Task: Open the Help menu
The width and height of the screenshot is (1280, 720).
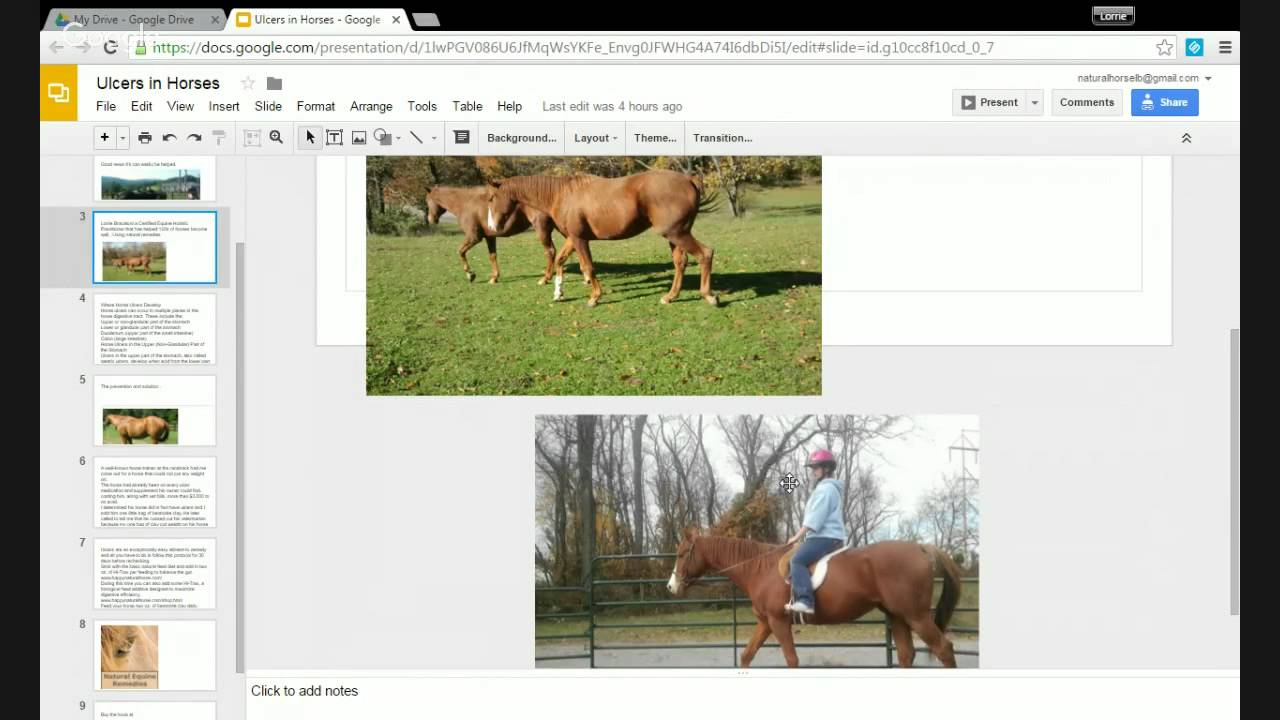Action: point(509,106)
